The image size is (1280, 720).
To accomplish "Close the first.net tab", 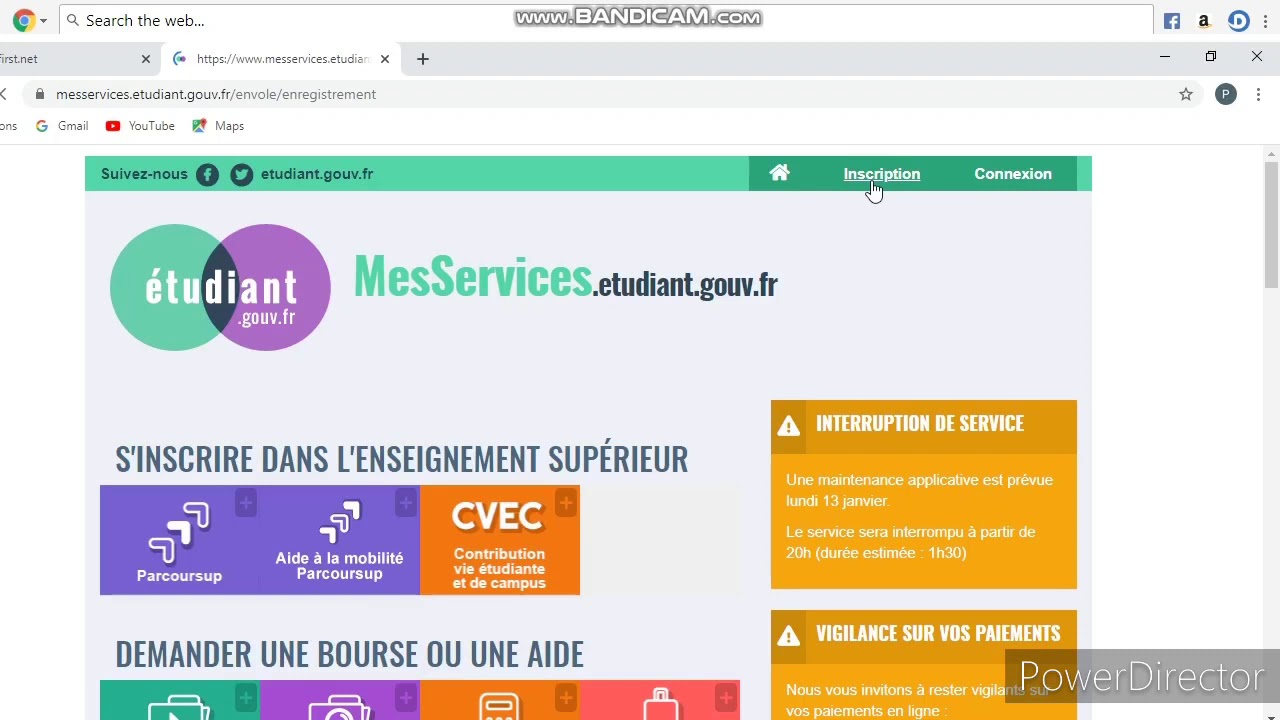I will (146, 59).
